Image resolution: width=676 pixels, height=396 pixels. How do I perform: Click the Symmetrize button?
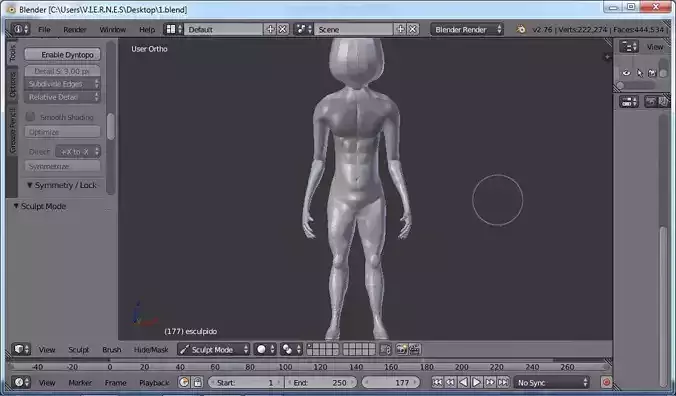[x=63, y=166]
